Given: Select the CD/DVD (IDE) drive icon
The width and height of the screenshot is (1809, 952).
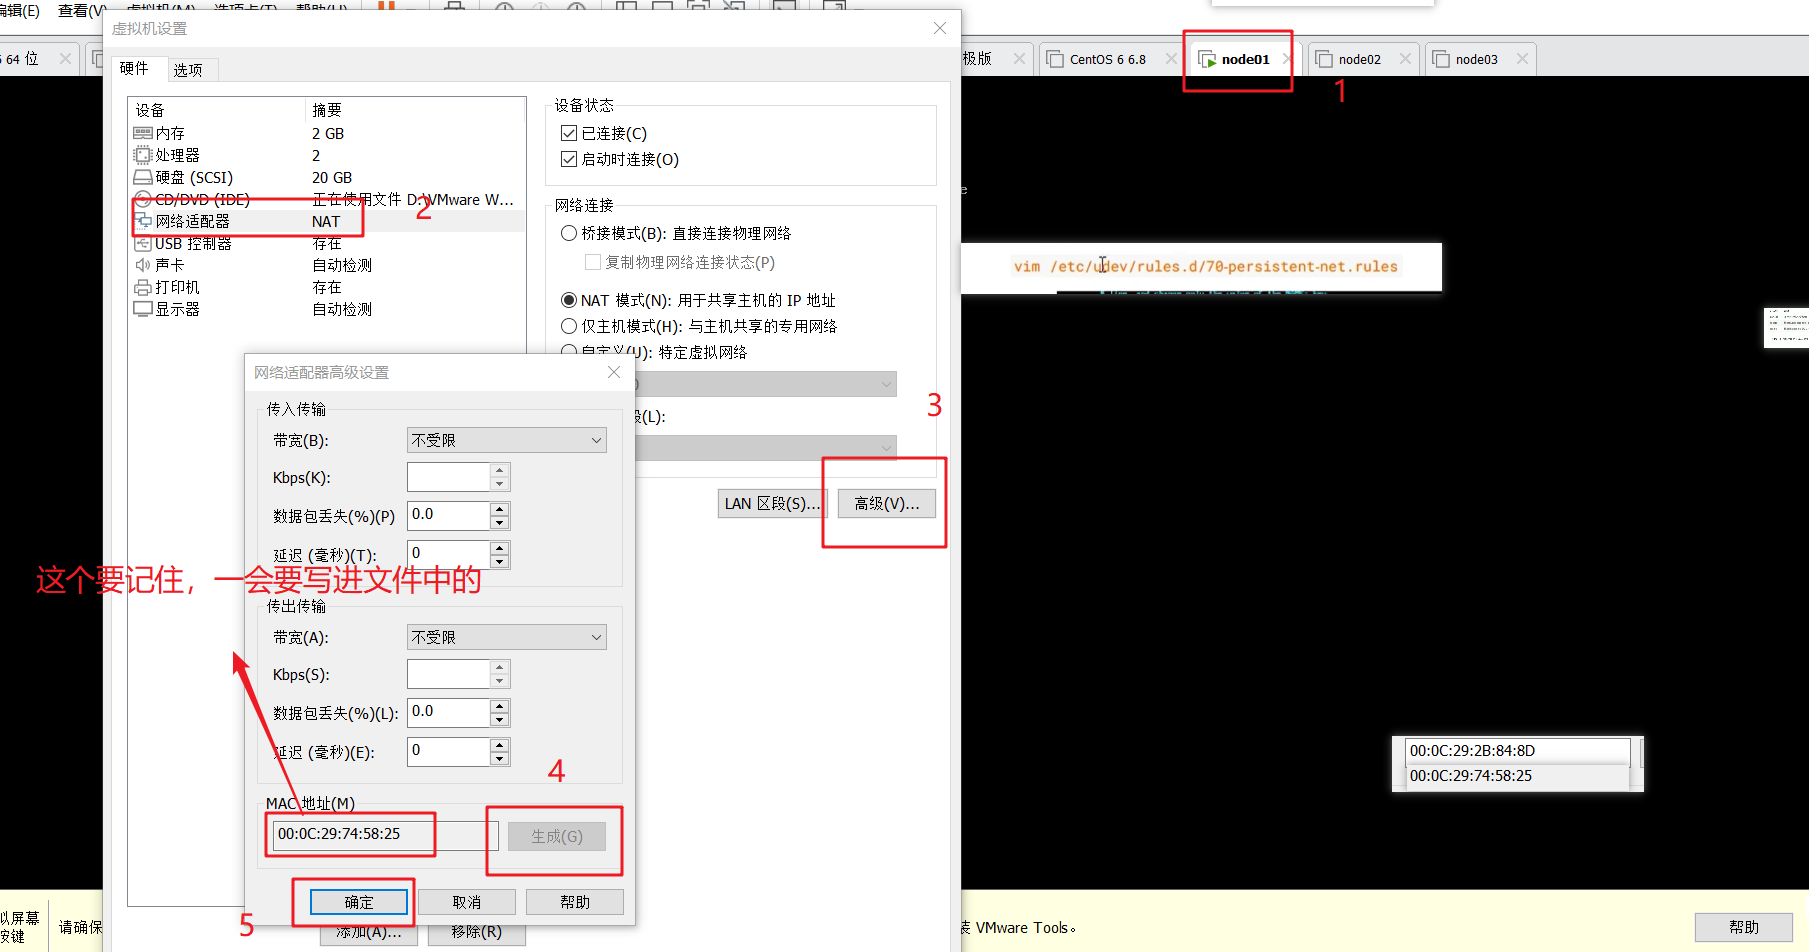Looking at the screenshot, I should (x=143, y=199).
